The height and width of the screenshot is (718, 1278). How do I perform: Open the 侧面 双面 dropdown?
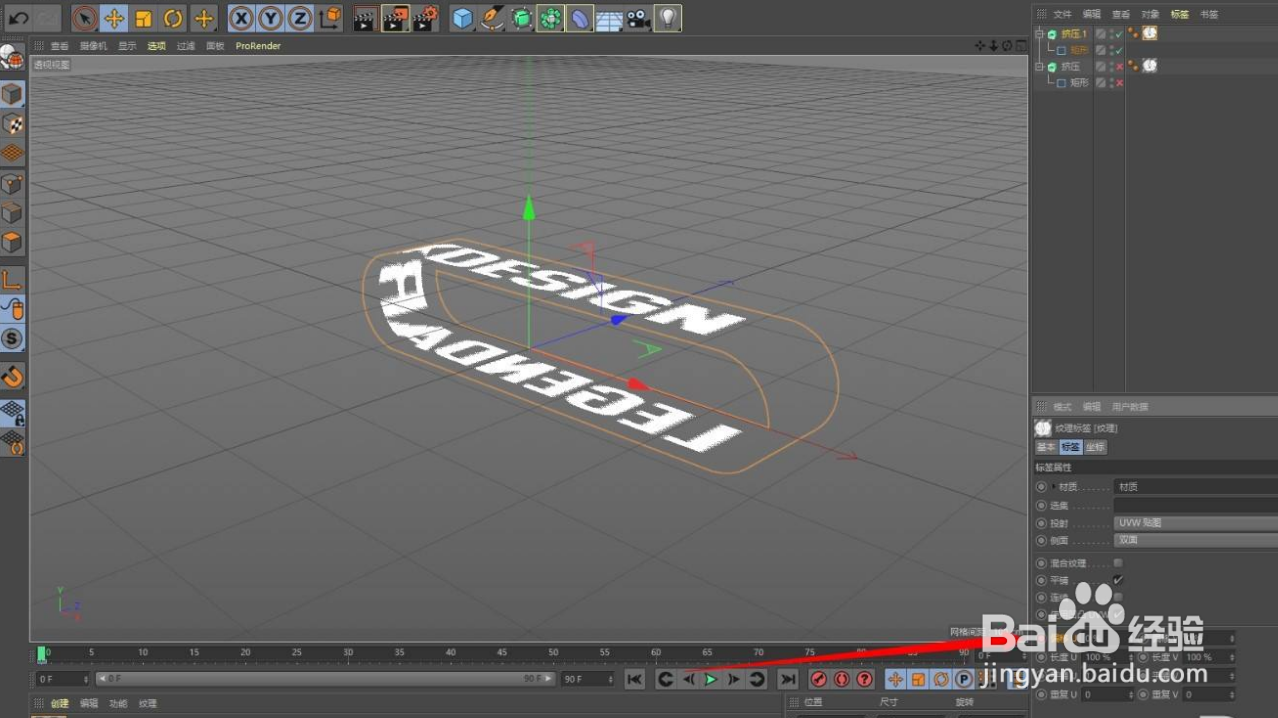pyautogui.click(x=1195, y=540)
